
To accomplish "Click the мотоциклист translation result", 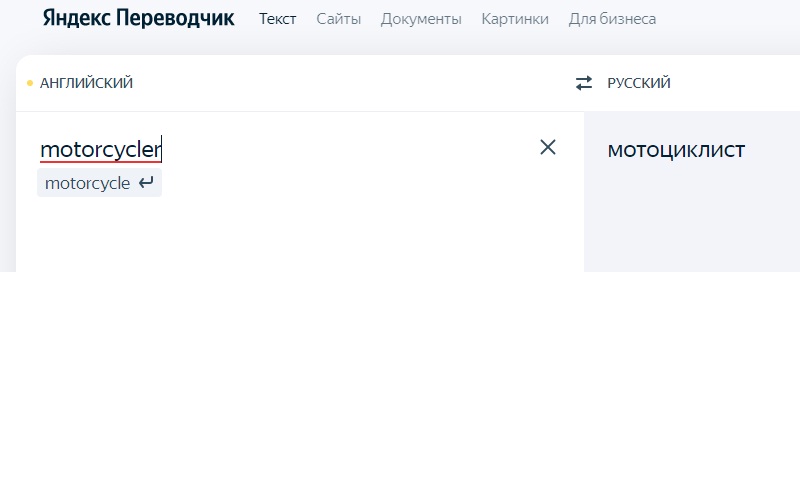I will tap(676, 150).
